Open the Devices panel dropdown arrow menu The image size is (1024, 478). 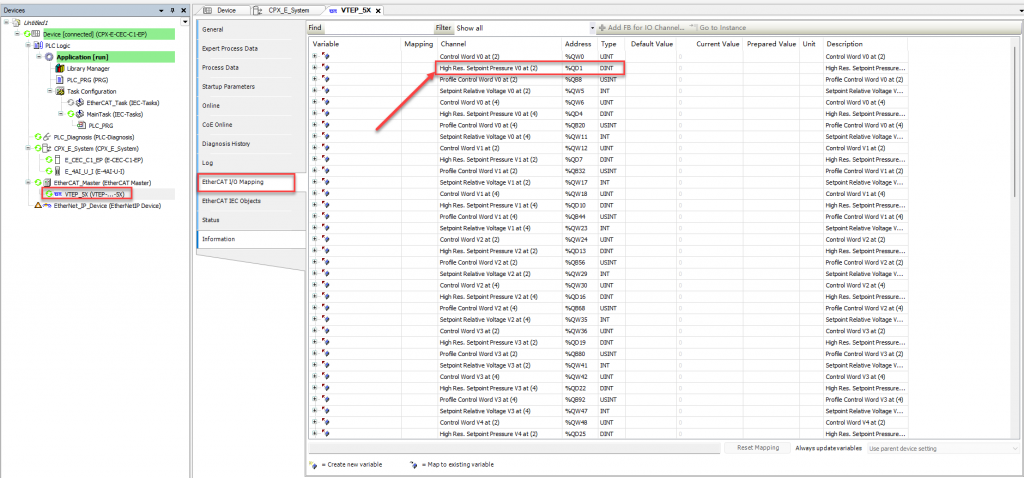pyautogui.click(x=161, y=10)
